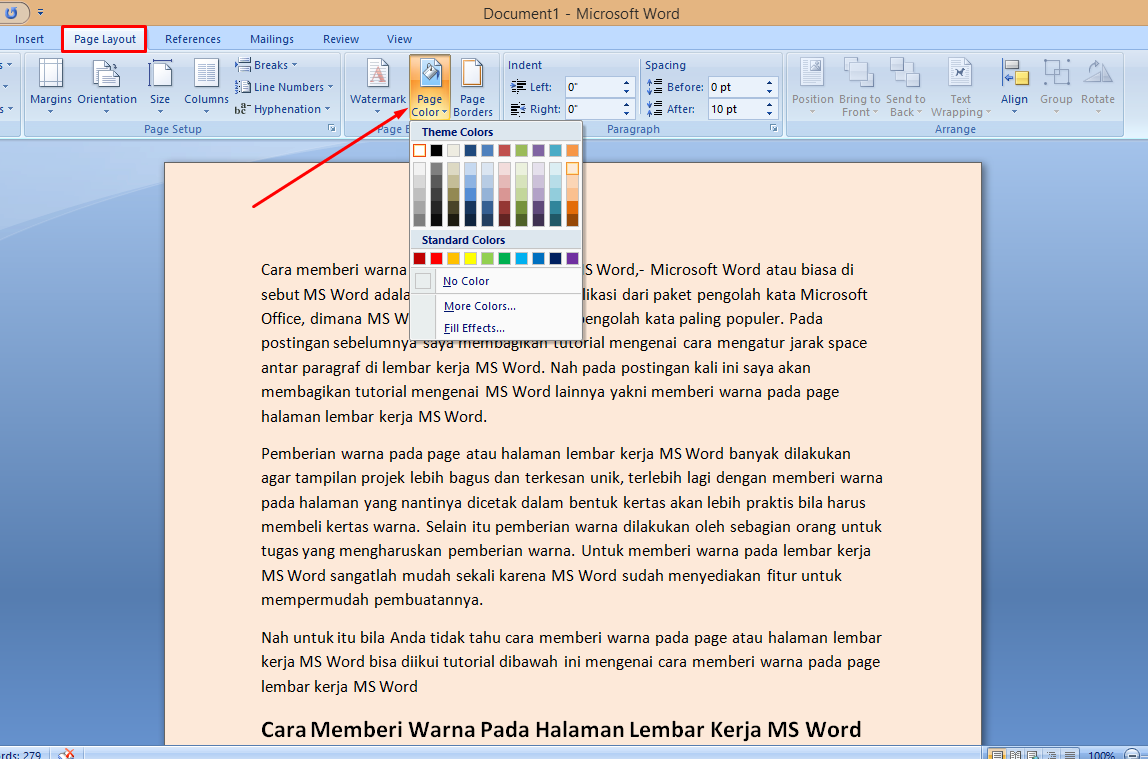Viewport: 1148px width, 759px height.
Task: Click the Rotate icon
Action: pyautogui.click(x=1097, y=74)
